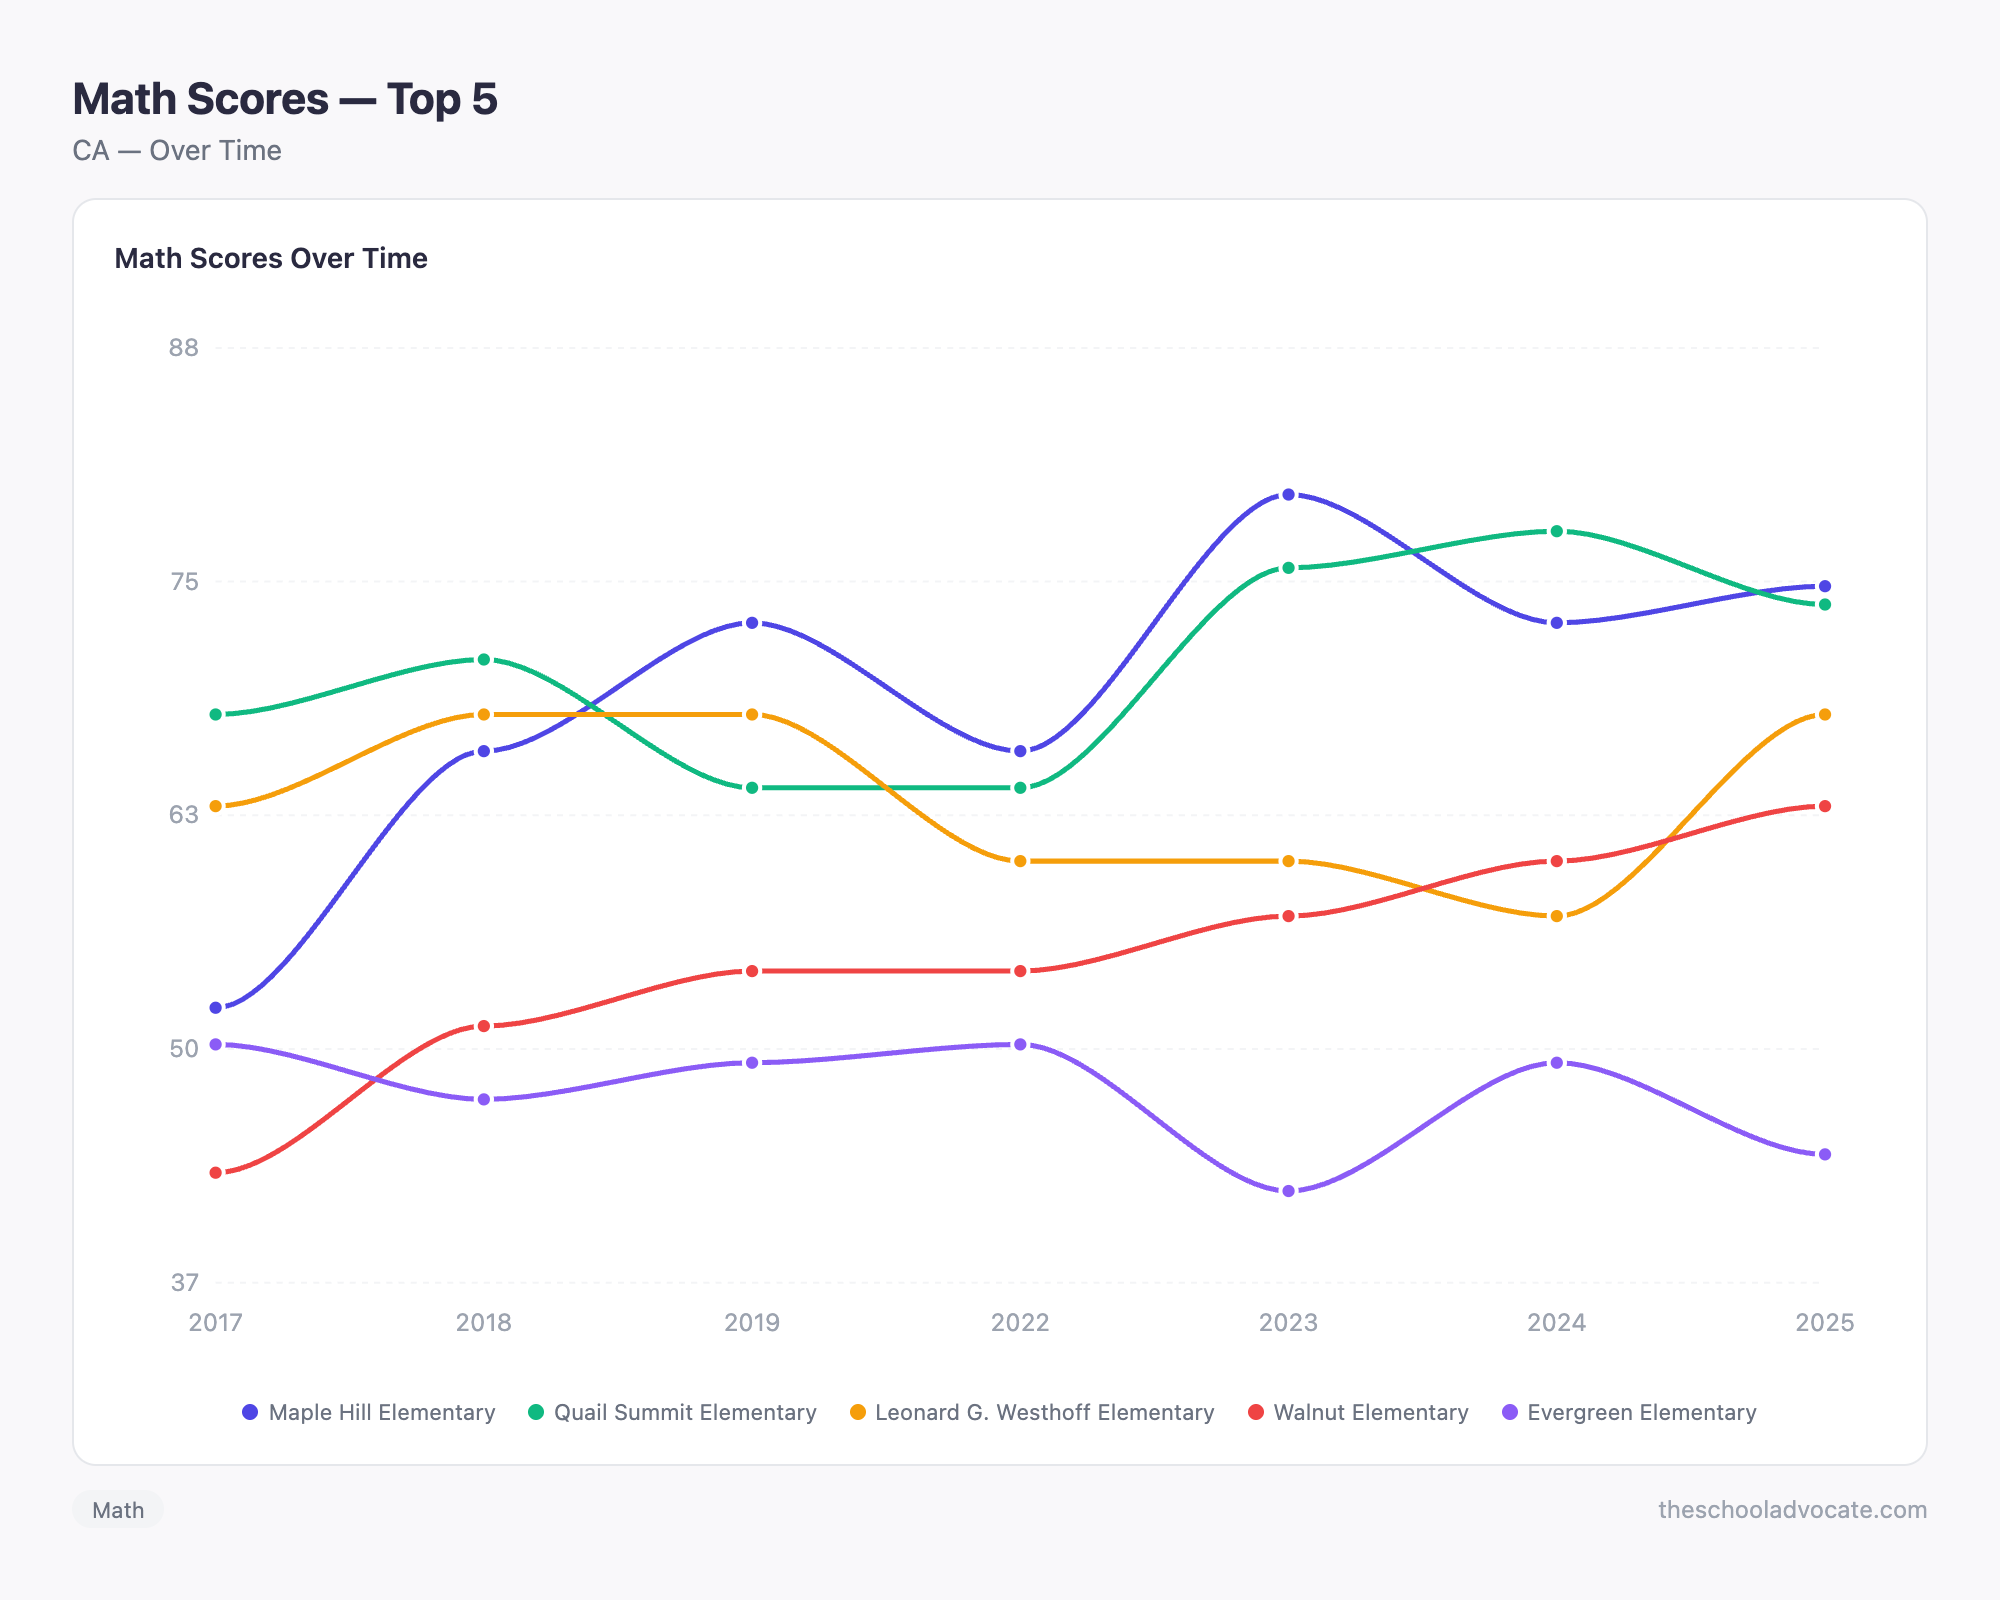Select Walnut Elementary's 2017 data point
The height and width of the screenshot is (1600, 2000).
216,1172
